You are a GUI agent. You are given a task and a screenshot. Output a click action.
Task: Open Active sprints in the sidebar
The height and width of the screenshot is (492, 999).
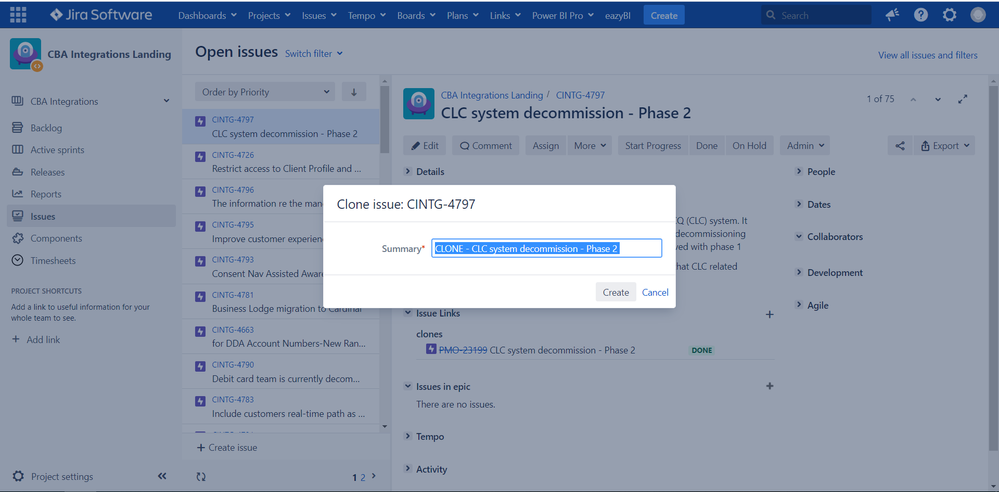pyautogui.click(x=57, y=150)
